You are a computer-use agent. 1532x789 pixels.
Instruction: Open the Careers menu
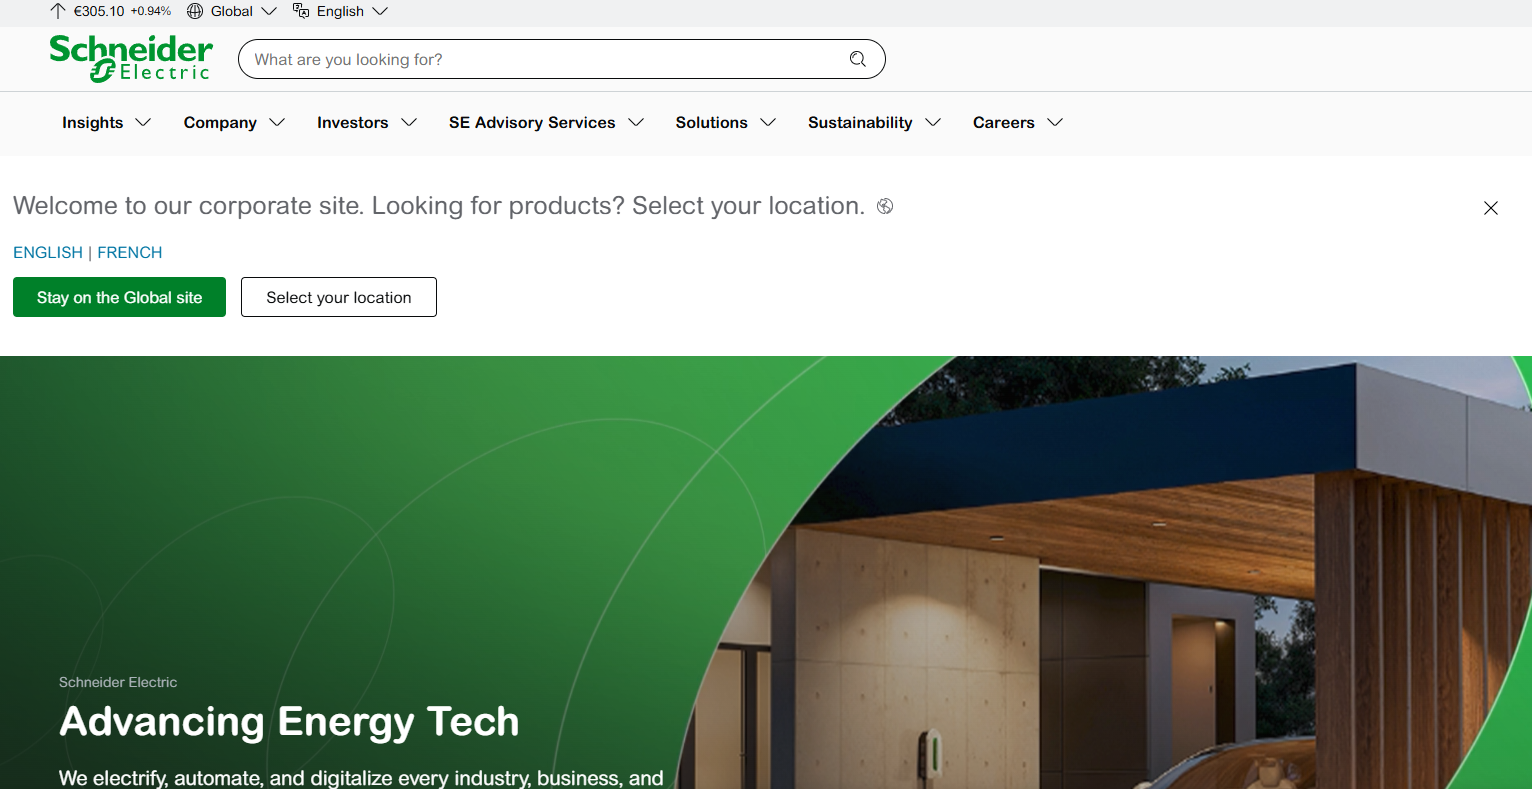point(1004,123)
